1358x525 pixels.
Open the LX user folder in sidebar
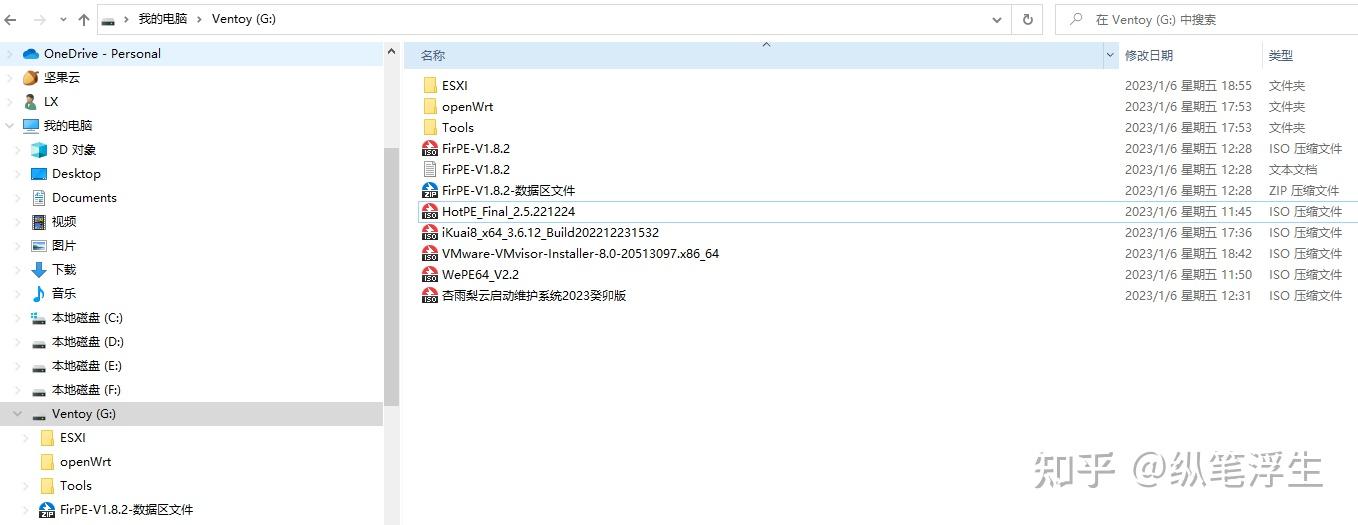pos(51,102)
